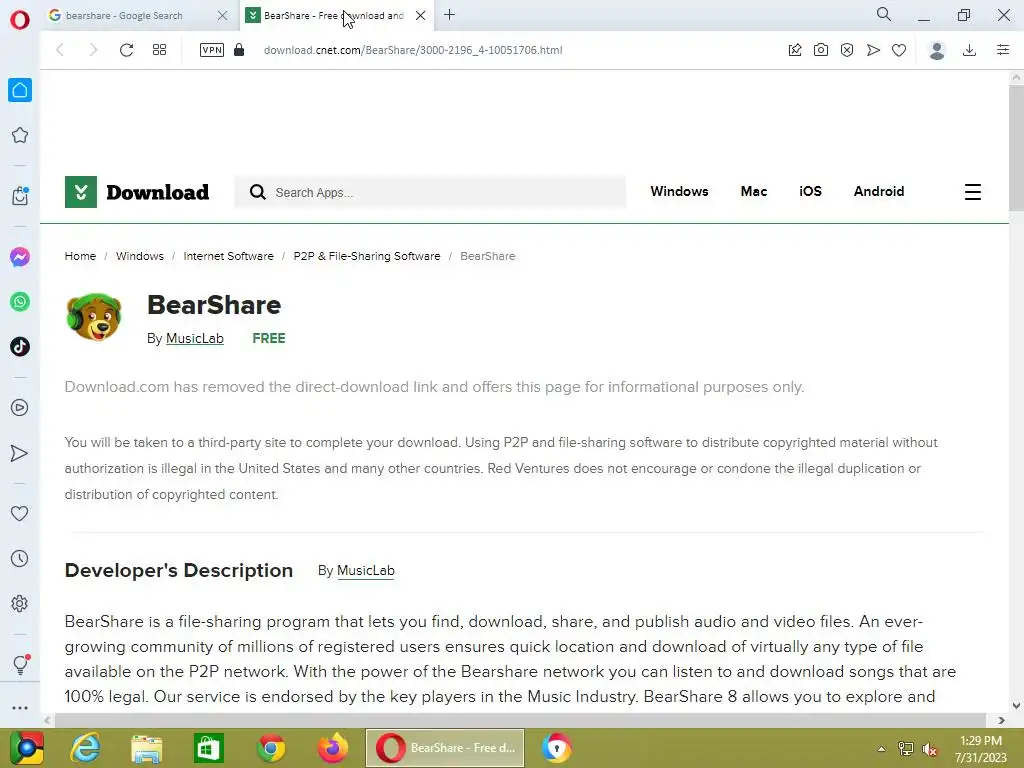The height and width of the screenshot is (768, 1024).
Task: Open tips lightbulb icon in sidebar
Action: tap(20, 664)
